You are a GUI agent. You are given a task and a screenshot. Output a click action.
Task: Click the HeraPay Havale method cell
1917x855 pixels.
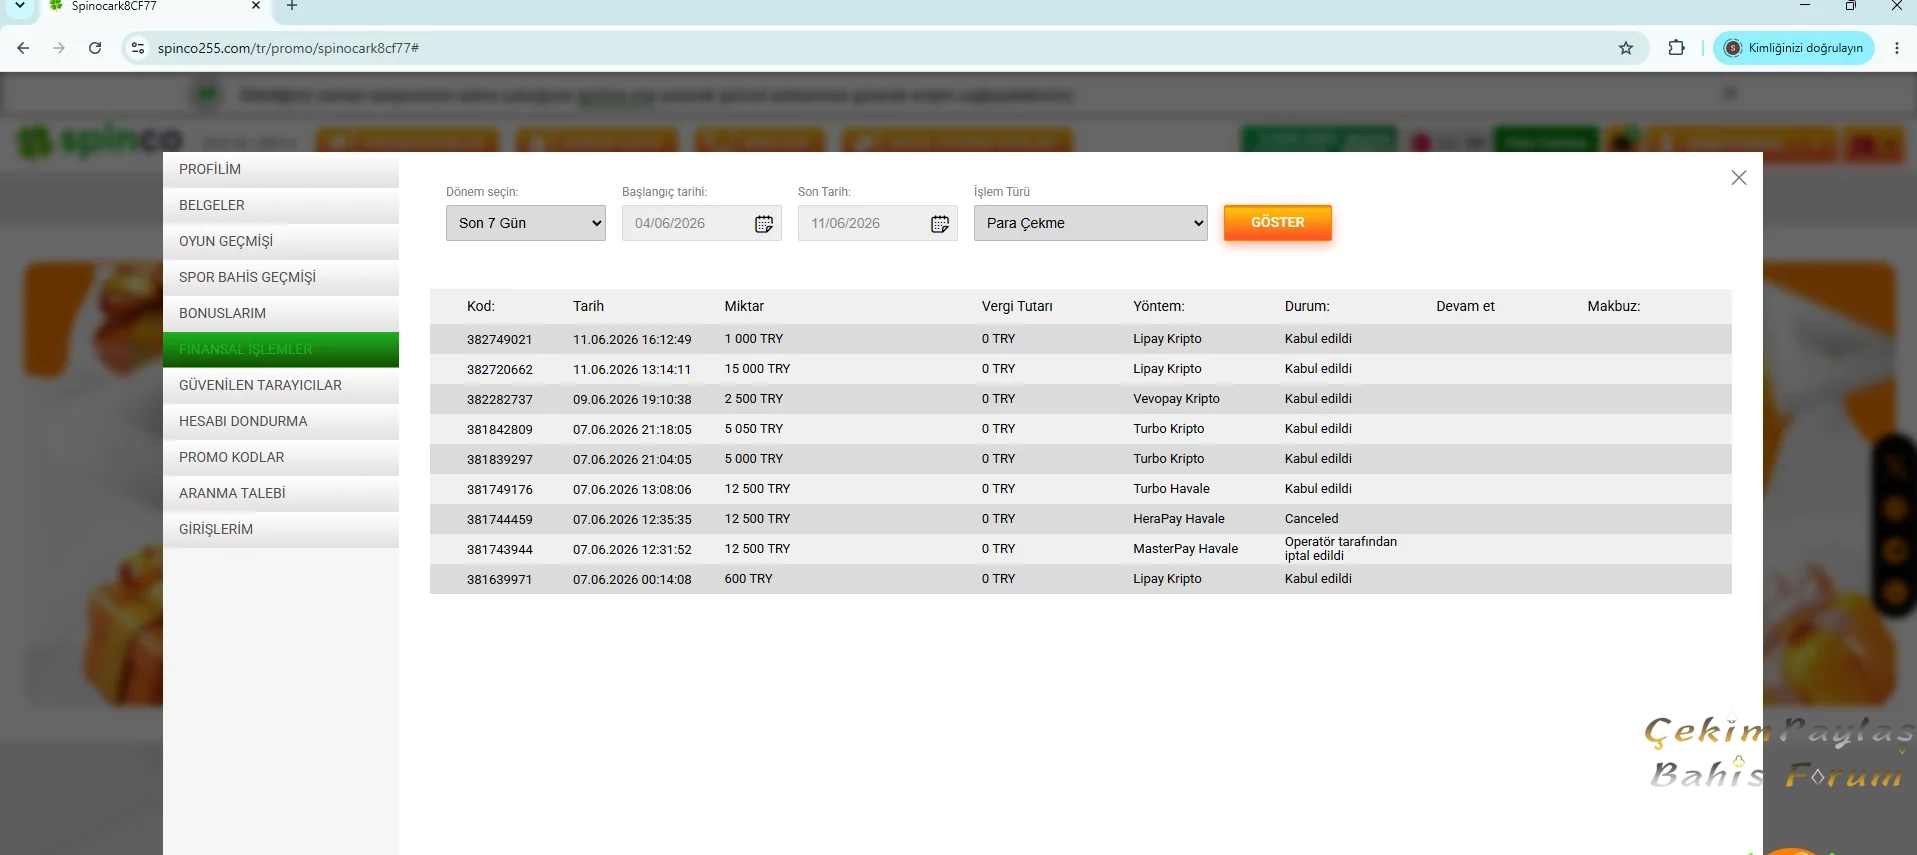click(1178, 519)
